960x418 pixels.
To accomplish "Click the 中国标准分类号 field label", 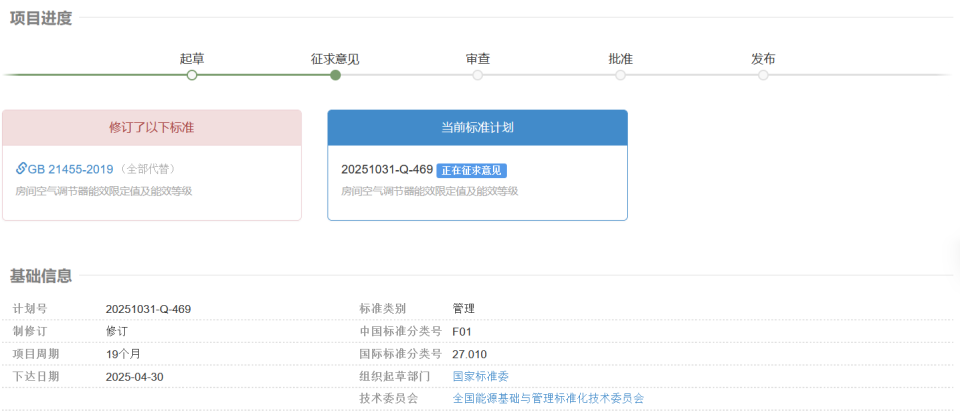I will (400, 332).
